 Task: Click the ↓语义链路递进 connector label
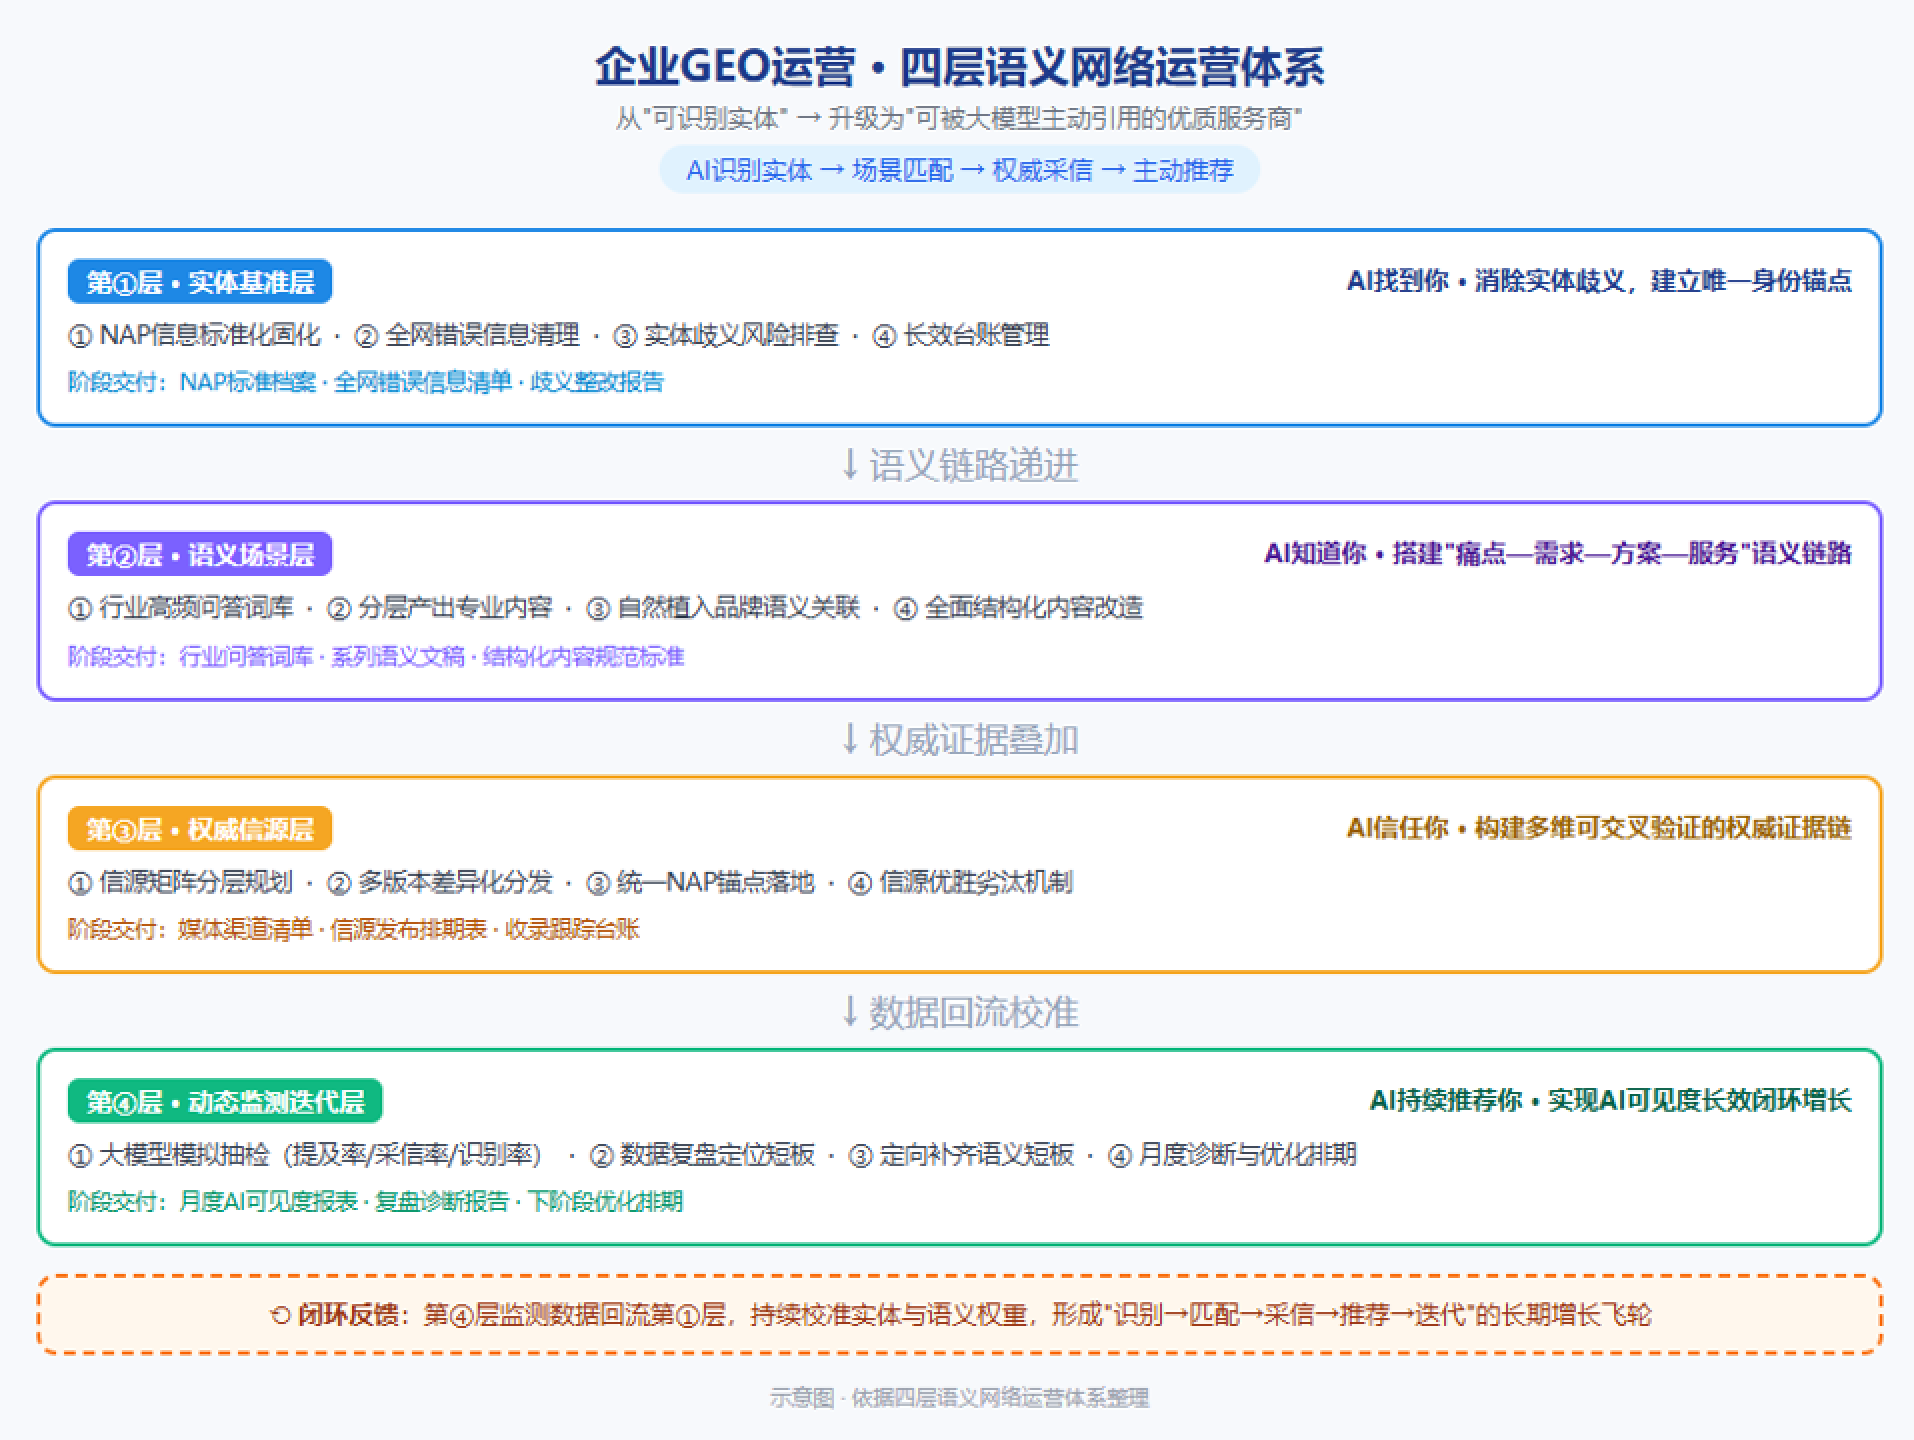pyautogui.click(x=959, y=465)
